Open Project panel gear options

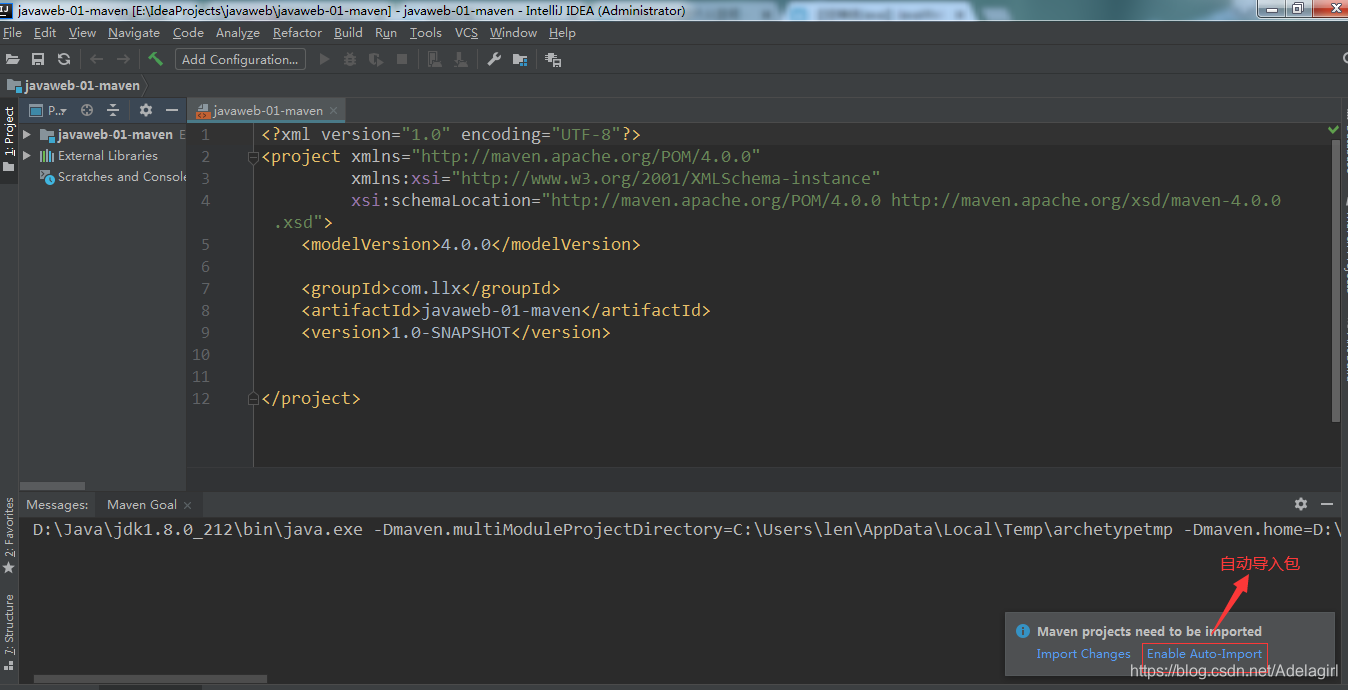(146, 110)
